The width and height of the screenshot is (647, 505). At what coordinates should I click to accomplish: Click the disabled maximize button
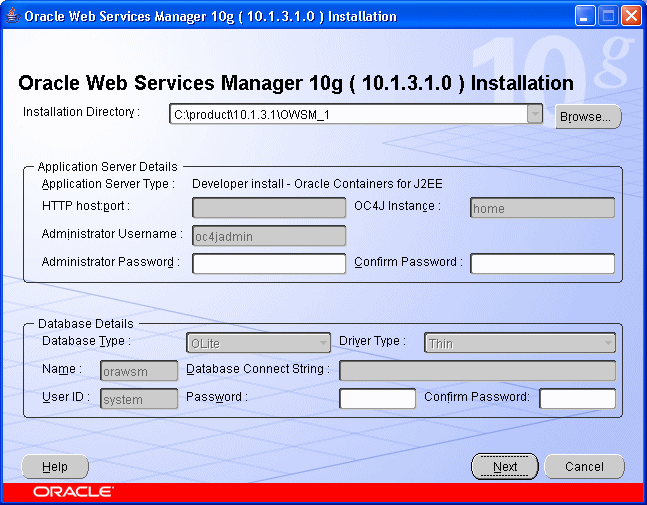[x=608, y=16]
